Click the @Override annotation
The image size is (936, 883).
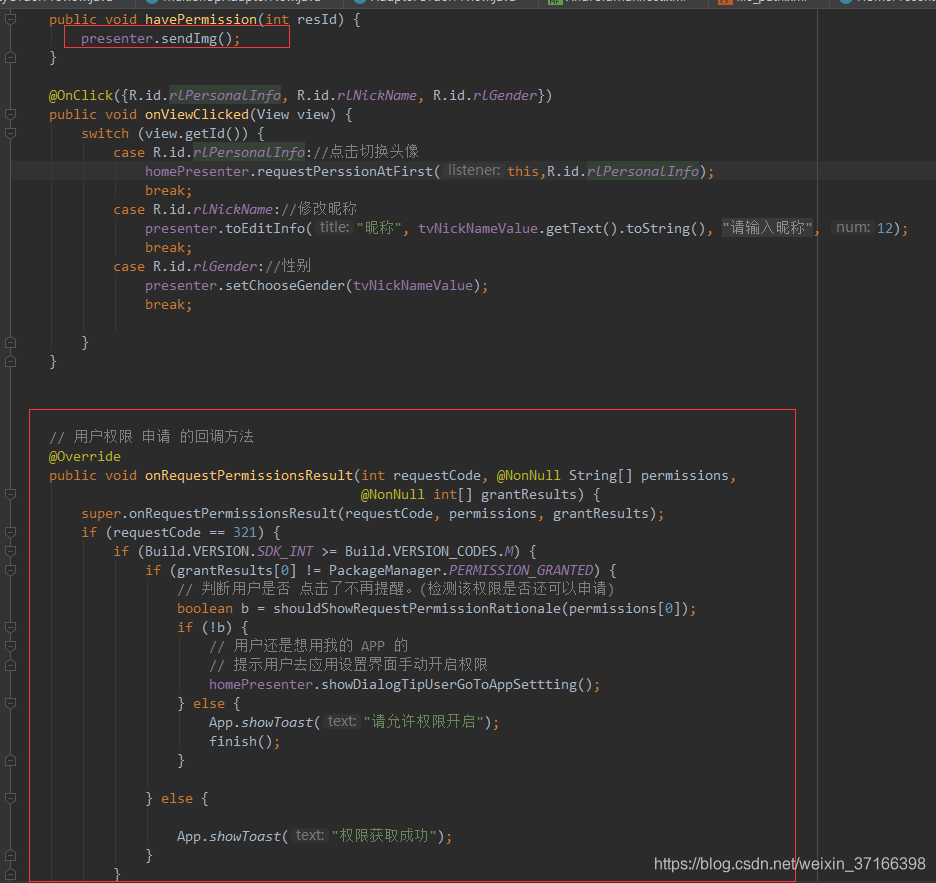pos(85,457)
